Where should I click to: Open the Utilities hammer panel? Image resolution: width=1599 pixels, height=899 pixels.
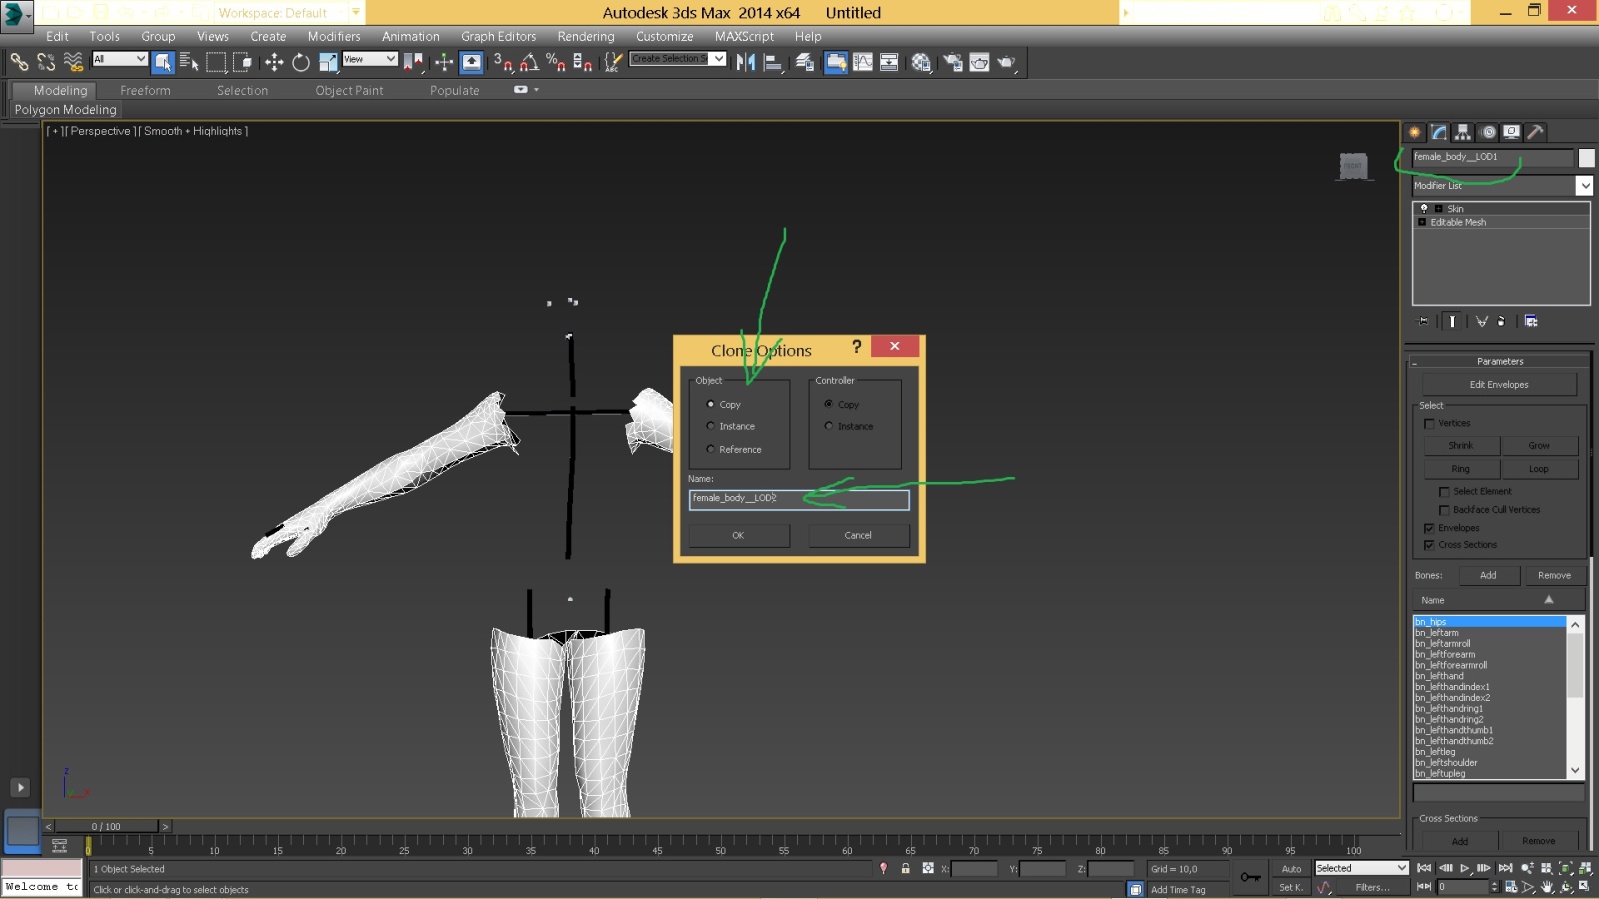pos(1536,132)
